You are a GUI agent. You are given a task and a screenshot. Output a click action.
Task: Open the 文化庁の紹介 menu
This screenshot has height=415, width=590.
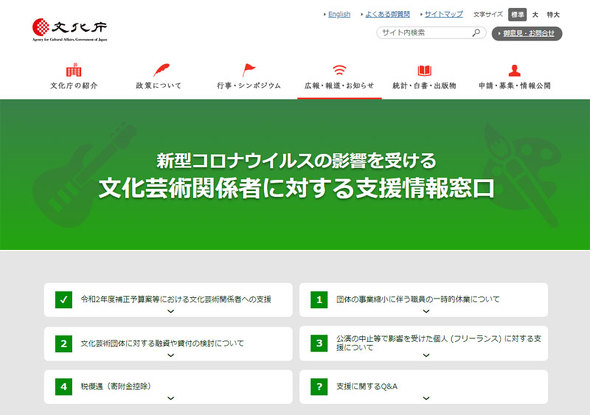click(x=74, y=86)
